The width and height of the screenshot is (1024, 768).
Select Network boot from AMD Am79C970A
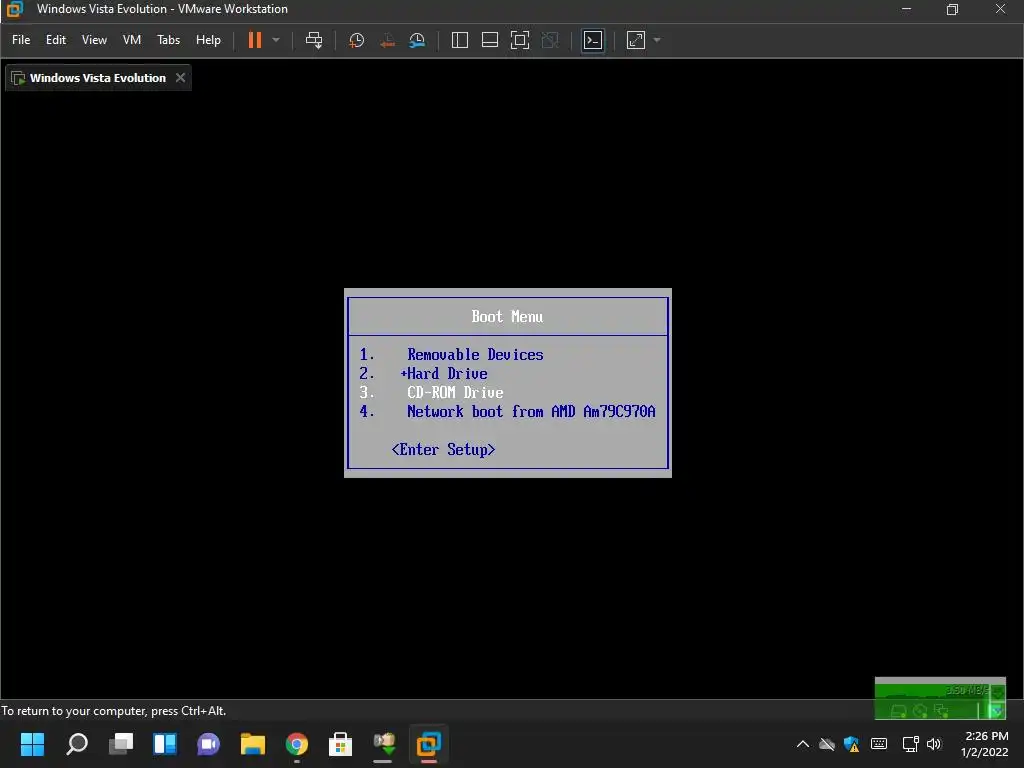[x=531, y=411]
